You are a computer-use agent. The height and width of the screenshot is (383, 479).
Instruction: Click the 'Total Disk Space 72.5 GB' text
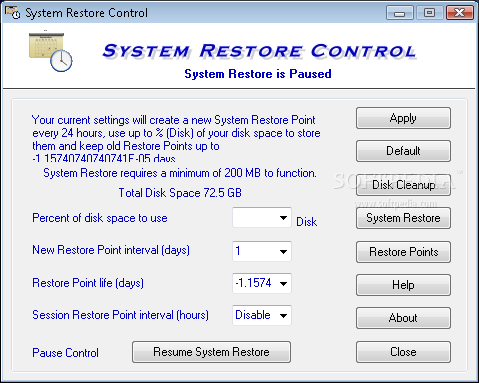[180, 193]
